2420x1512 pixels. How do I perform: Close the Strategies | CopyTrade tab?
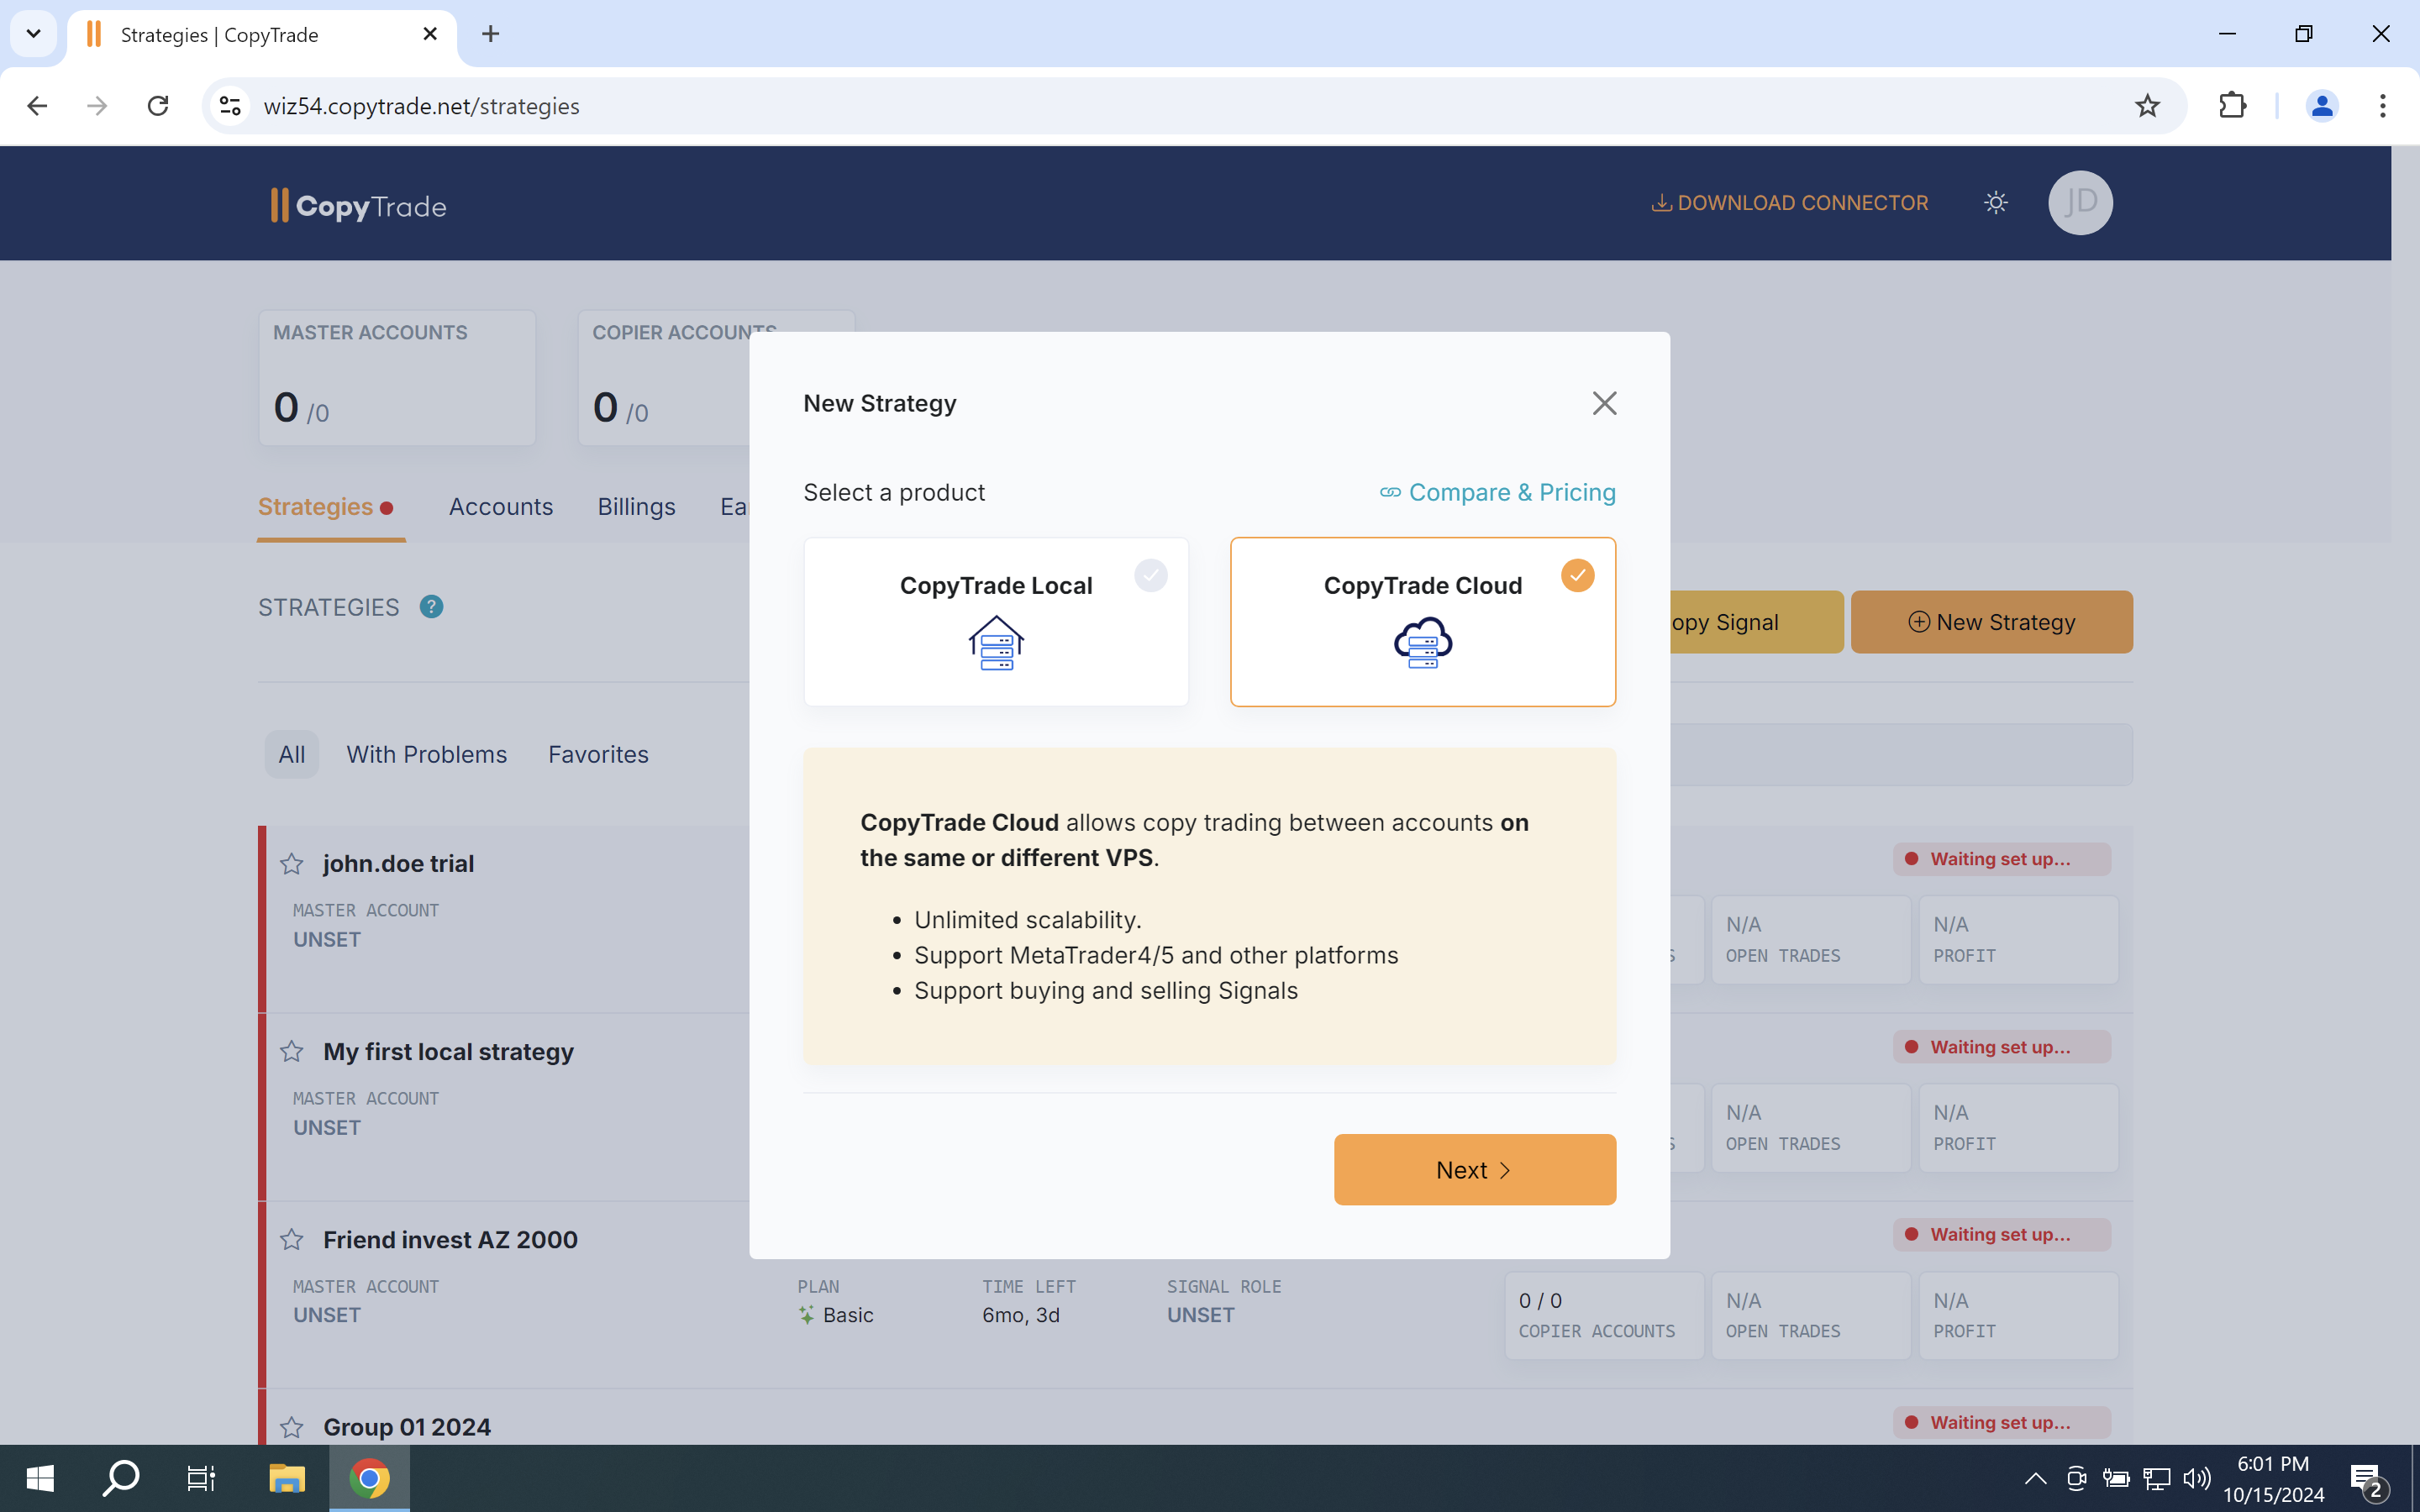point(430,34)
